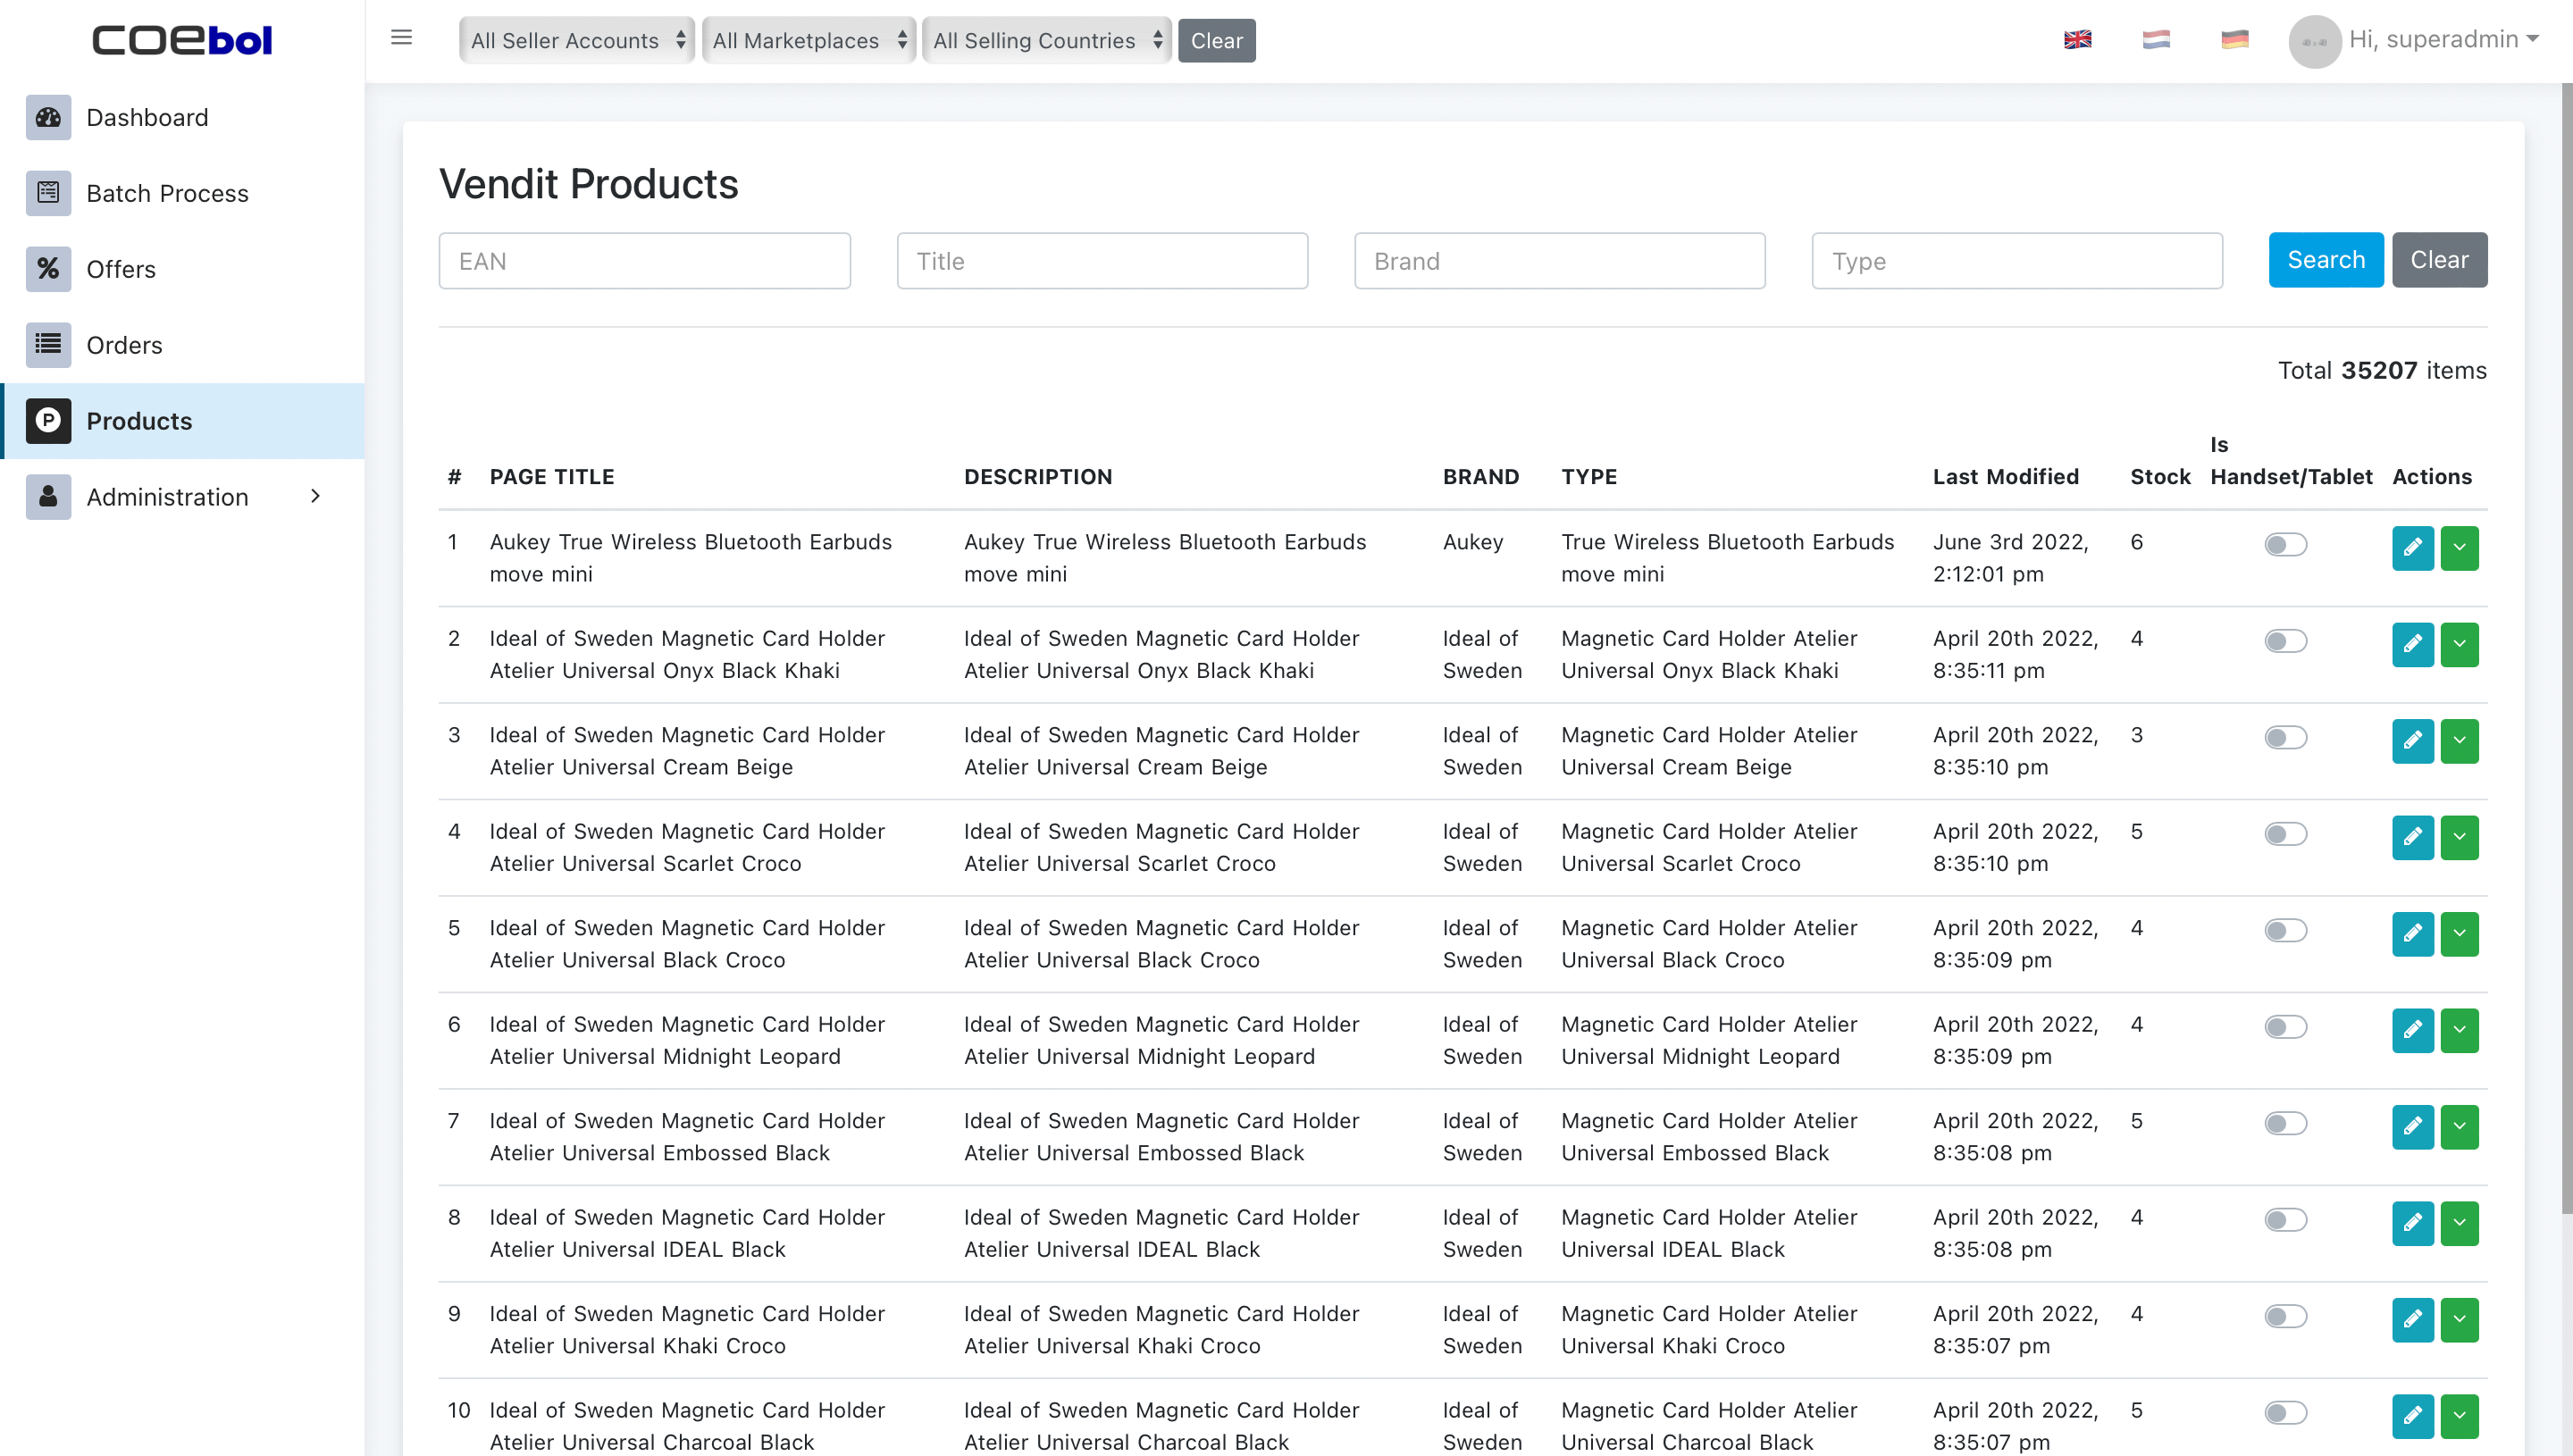Click the Total 35207 items text
This screenshot has height=1456, width=2573.
tap(2381, 371)
